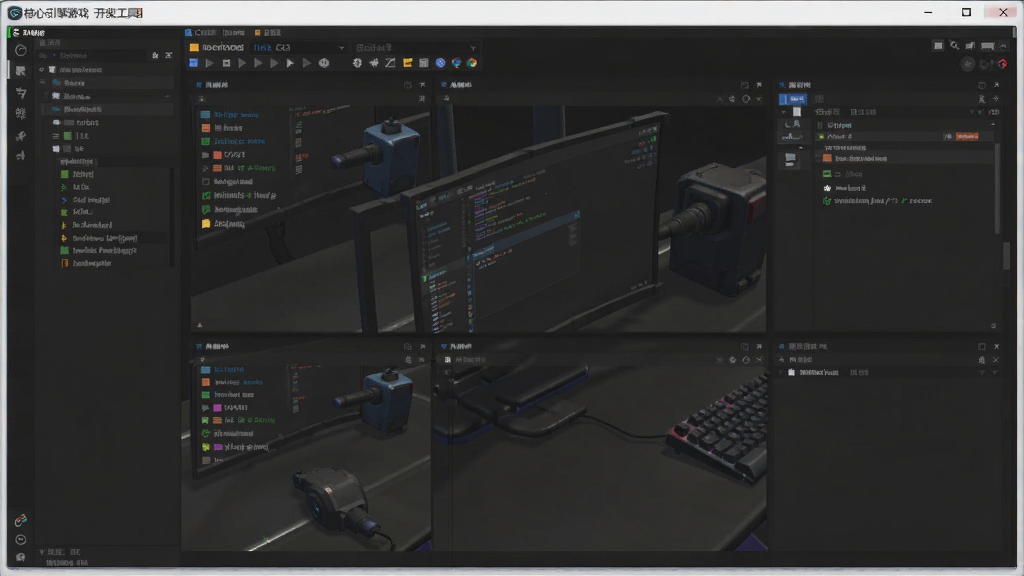Switch to the first tab above the toolbar
1024x576 pixels.
click(200, 32)
